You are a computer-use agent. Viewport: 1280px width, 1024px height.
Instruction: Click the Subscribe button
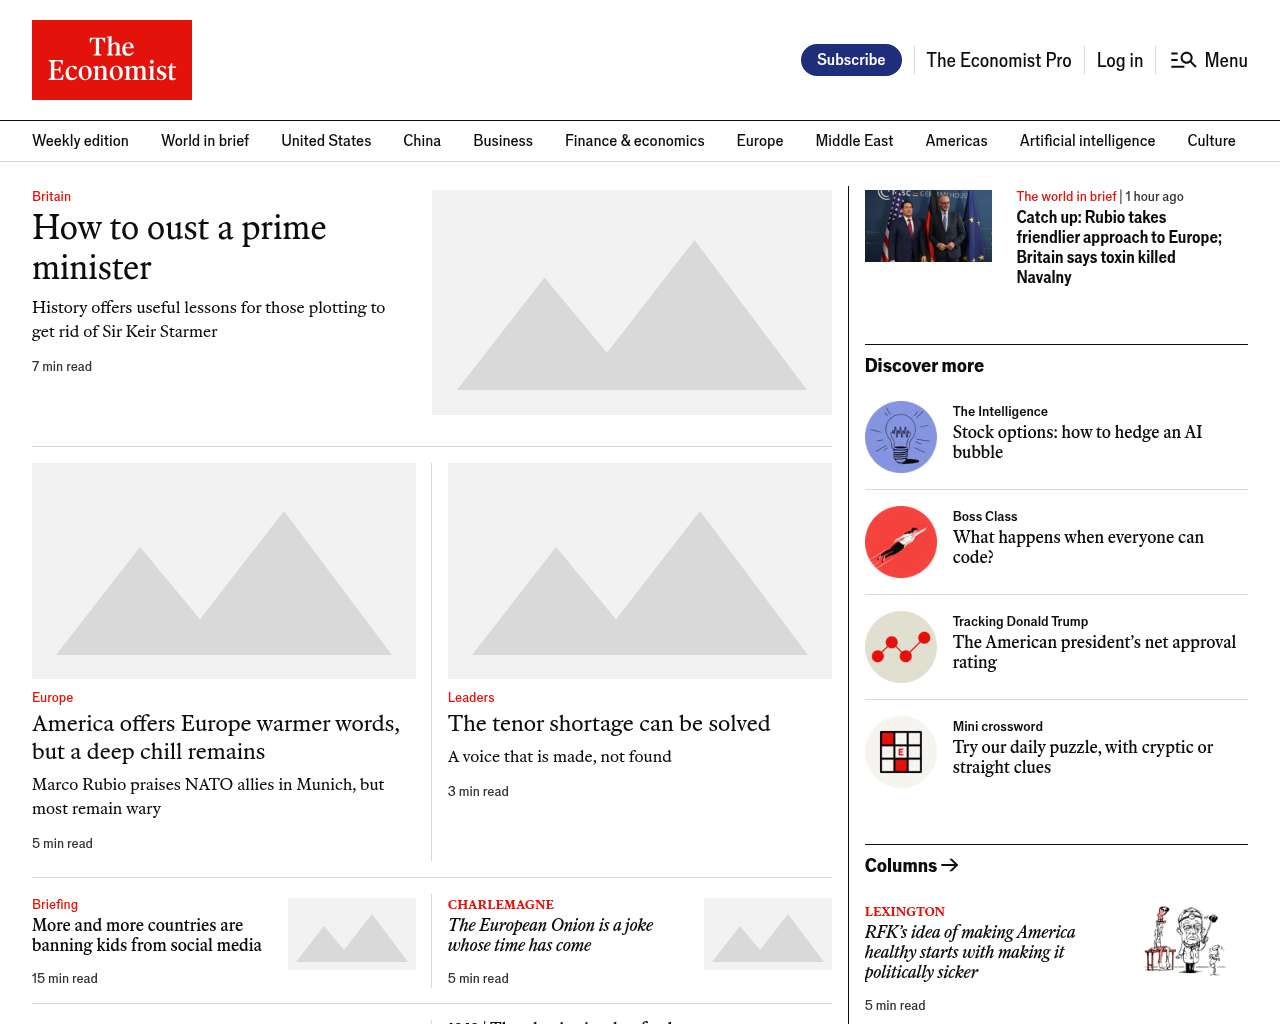pyautogui.click(x=851, y=60)
